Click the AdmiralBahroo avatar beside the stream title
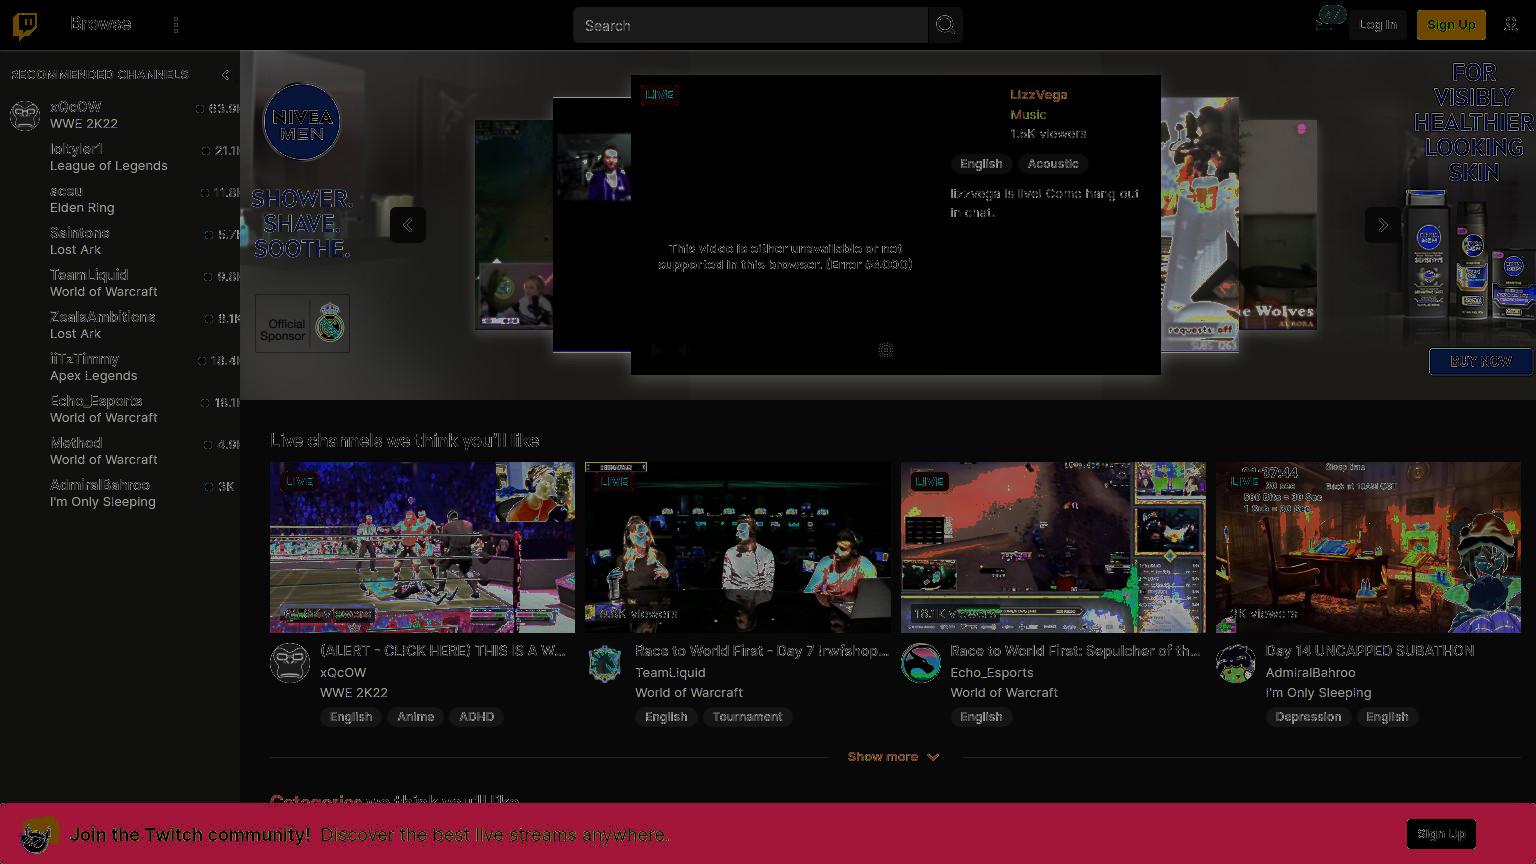Viewport: 1536px width, 864px height. [1236, 663]
